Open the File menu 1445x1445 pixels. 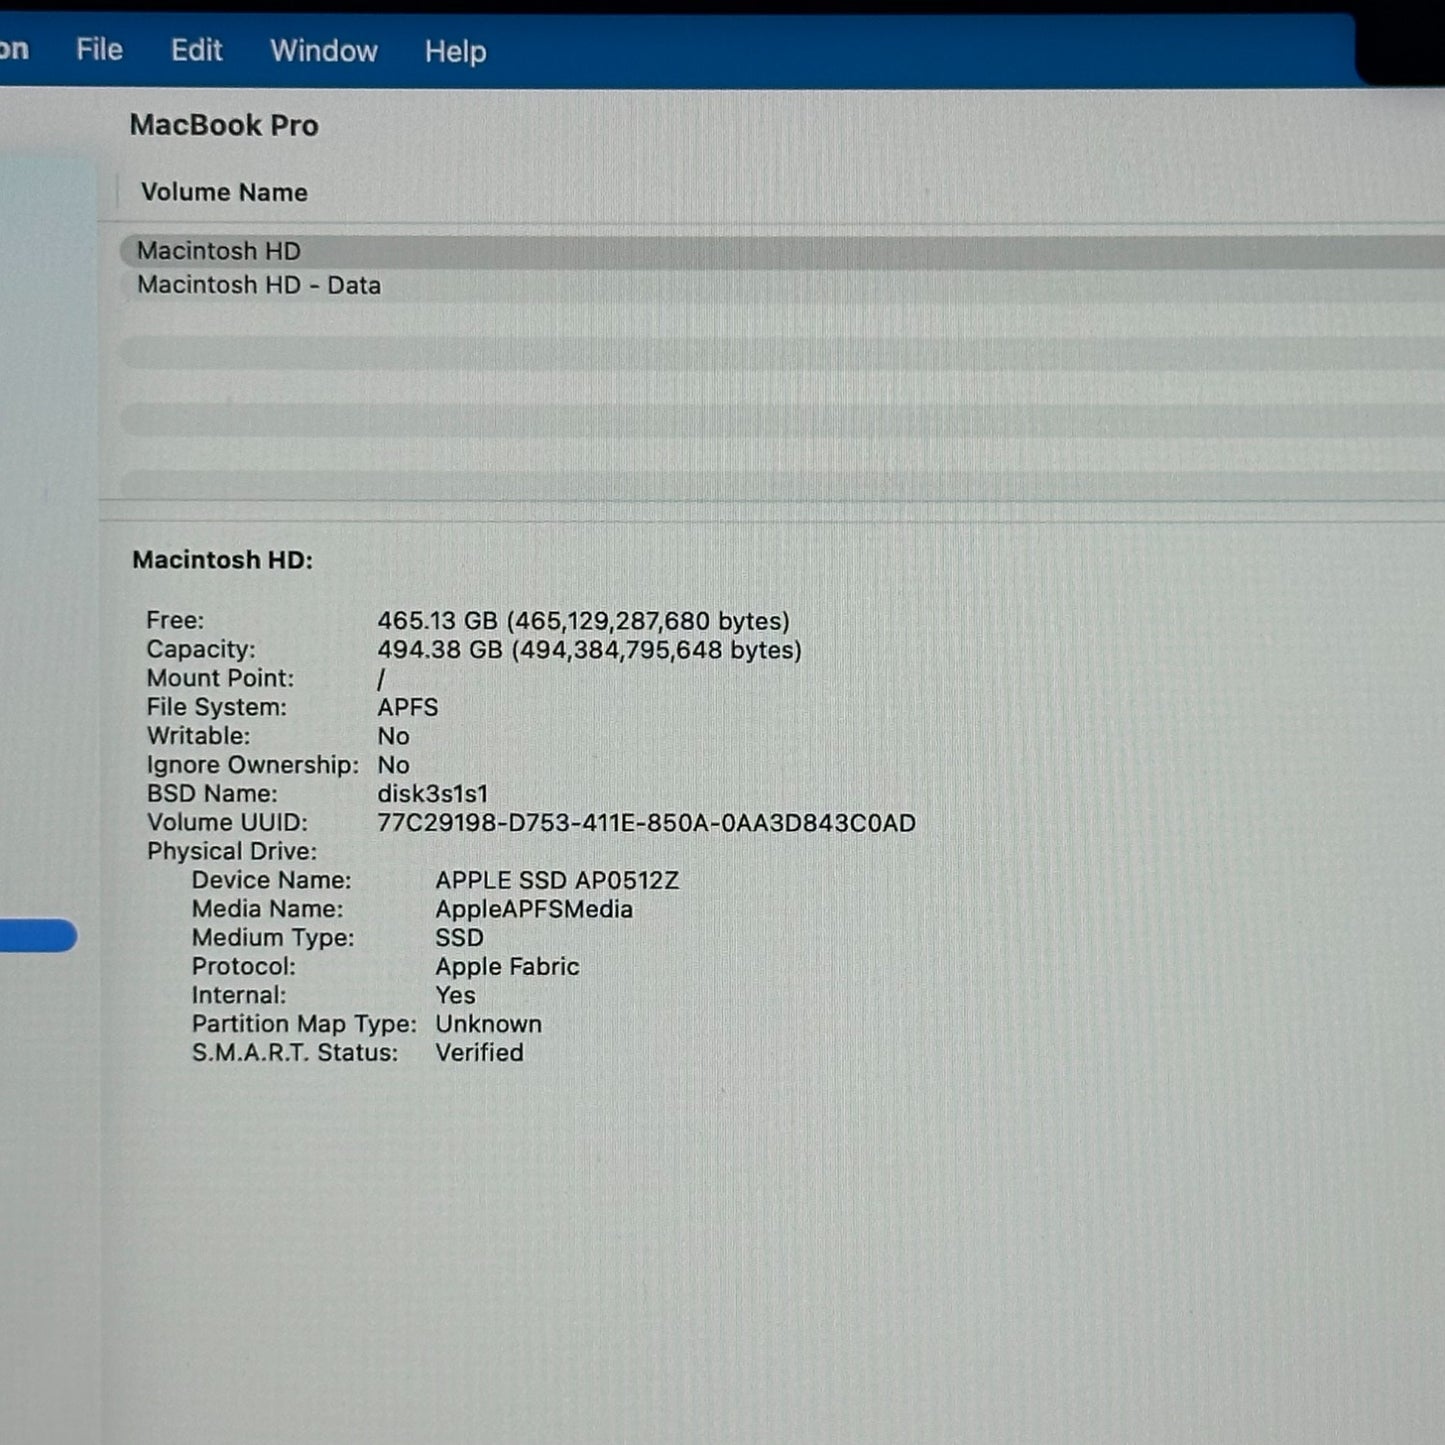pos(99,50)
